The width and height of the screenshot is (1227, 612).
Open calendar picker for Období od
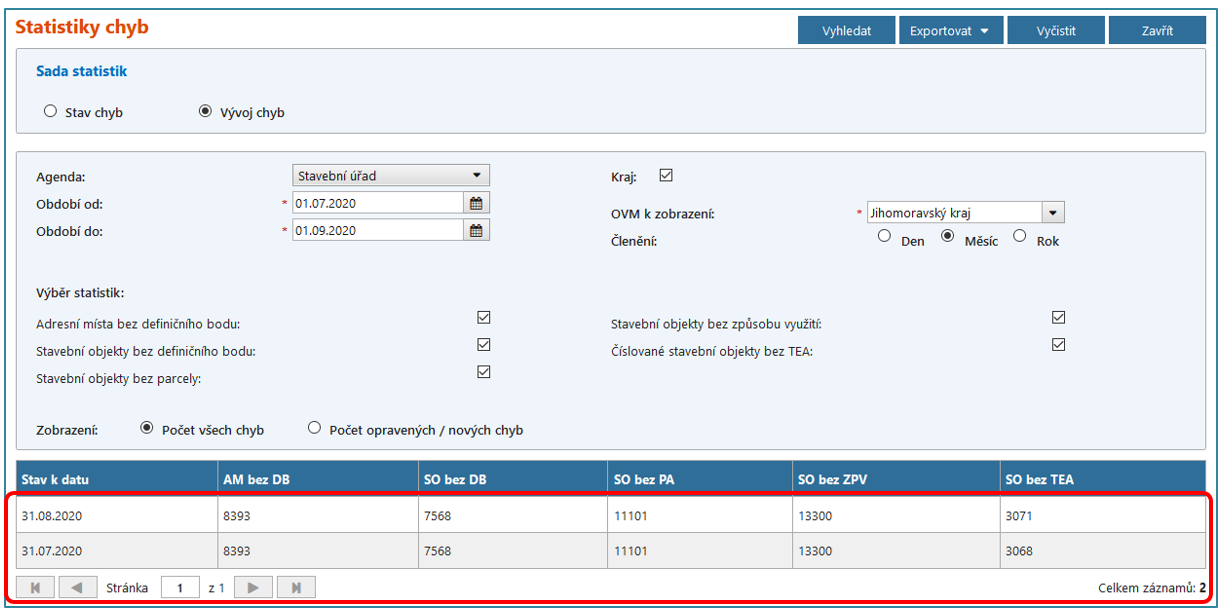click(x=477, y=203)
